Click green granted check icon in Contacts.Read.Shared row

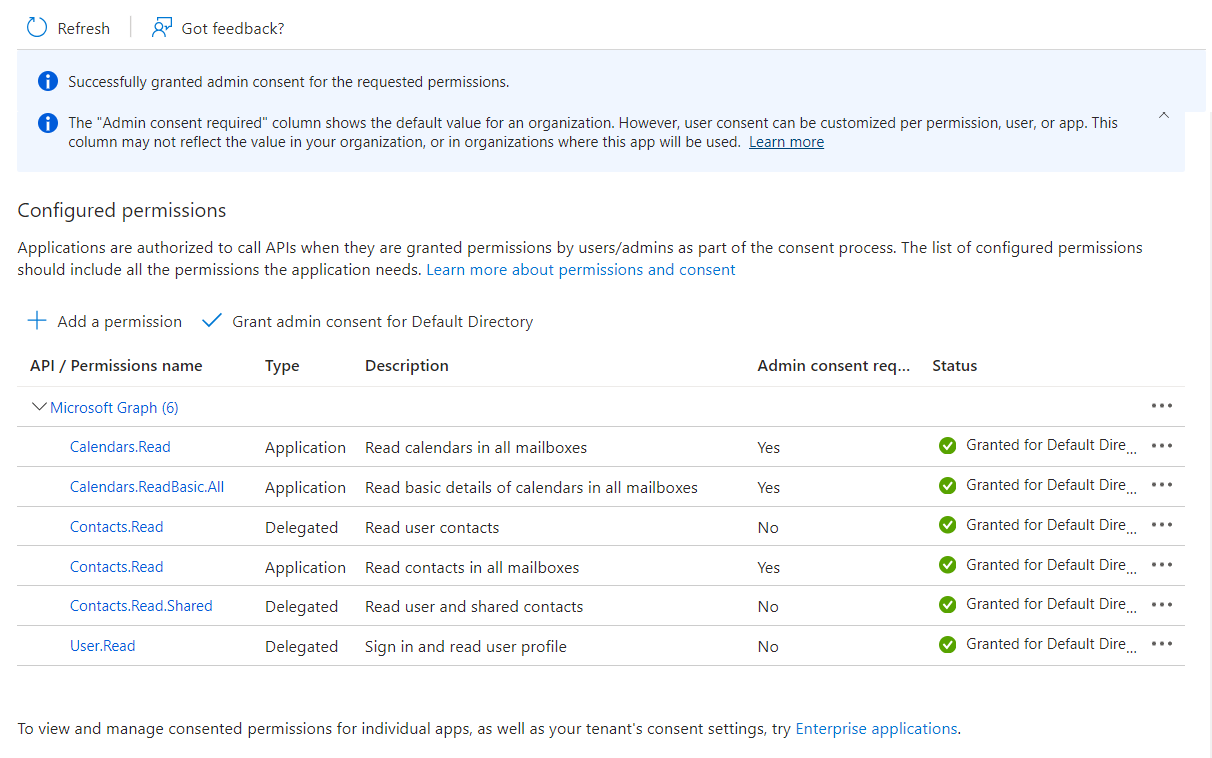tap(948, 605)
